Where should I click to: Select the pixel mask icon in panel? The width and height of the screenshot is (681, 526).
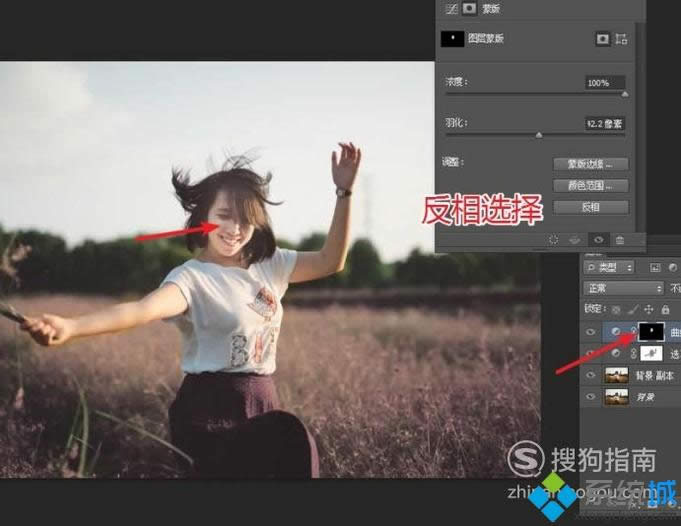click(x=602, y=39)
